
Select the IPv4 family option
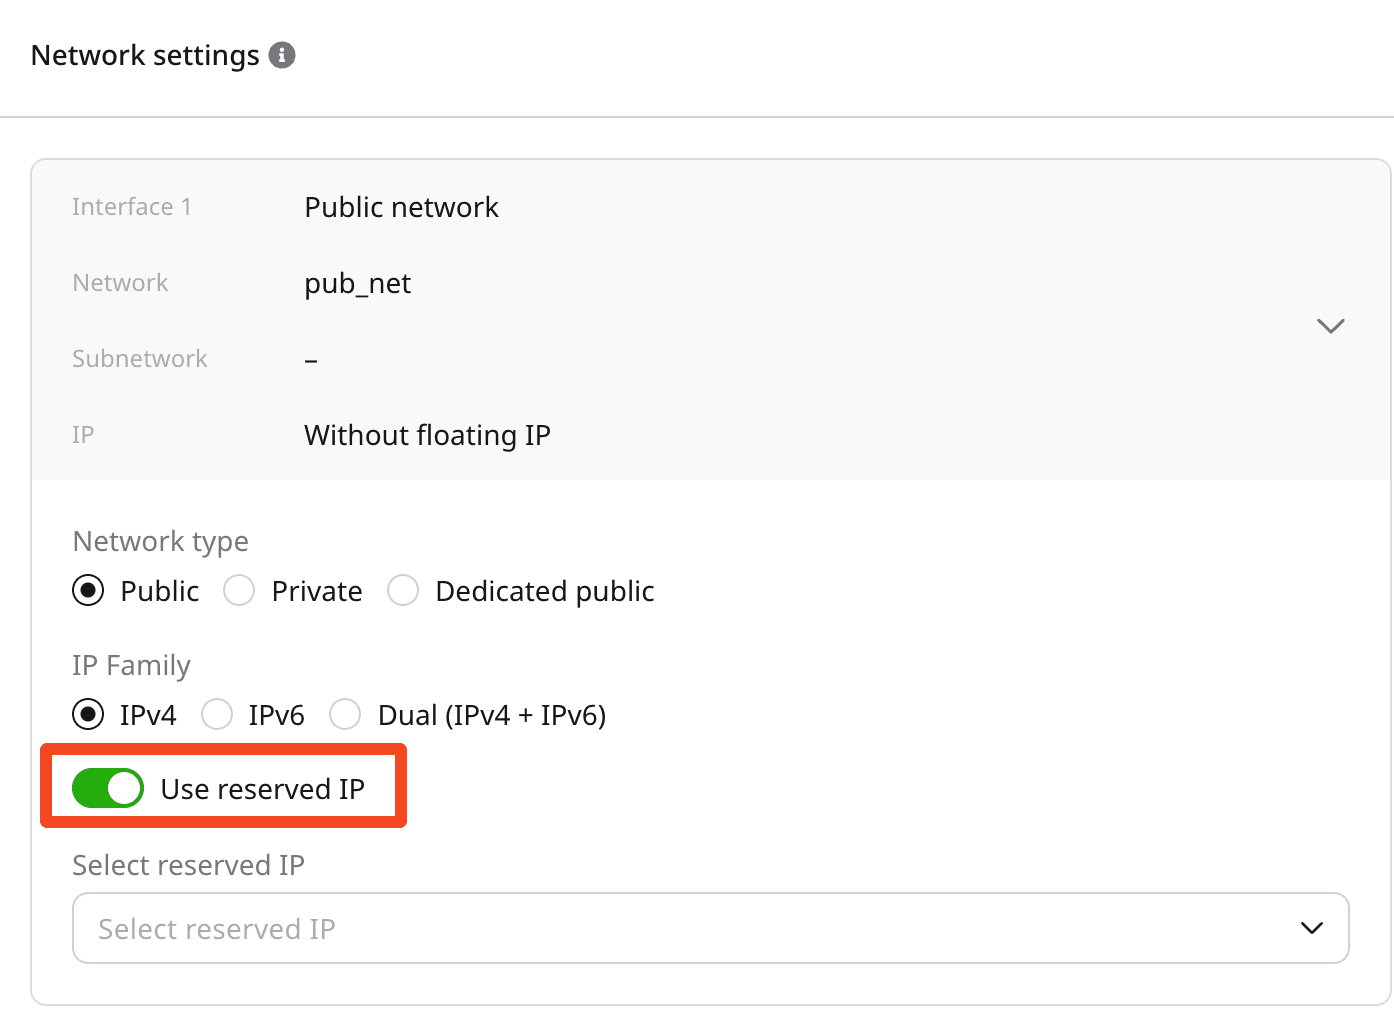[89, 715]
